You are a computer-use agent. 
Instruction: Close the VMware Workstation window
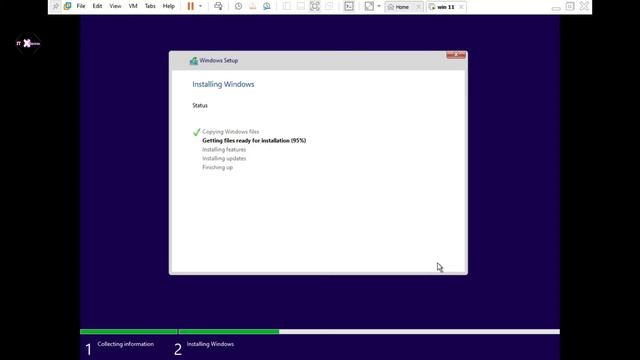pyautogui.click(x=584, y=6)
